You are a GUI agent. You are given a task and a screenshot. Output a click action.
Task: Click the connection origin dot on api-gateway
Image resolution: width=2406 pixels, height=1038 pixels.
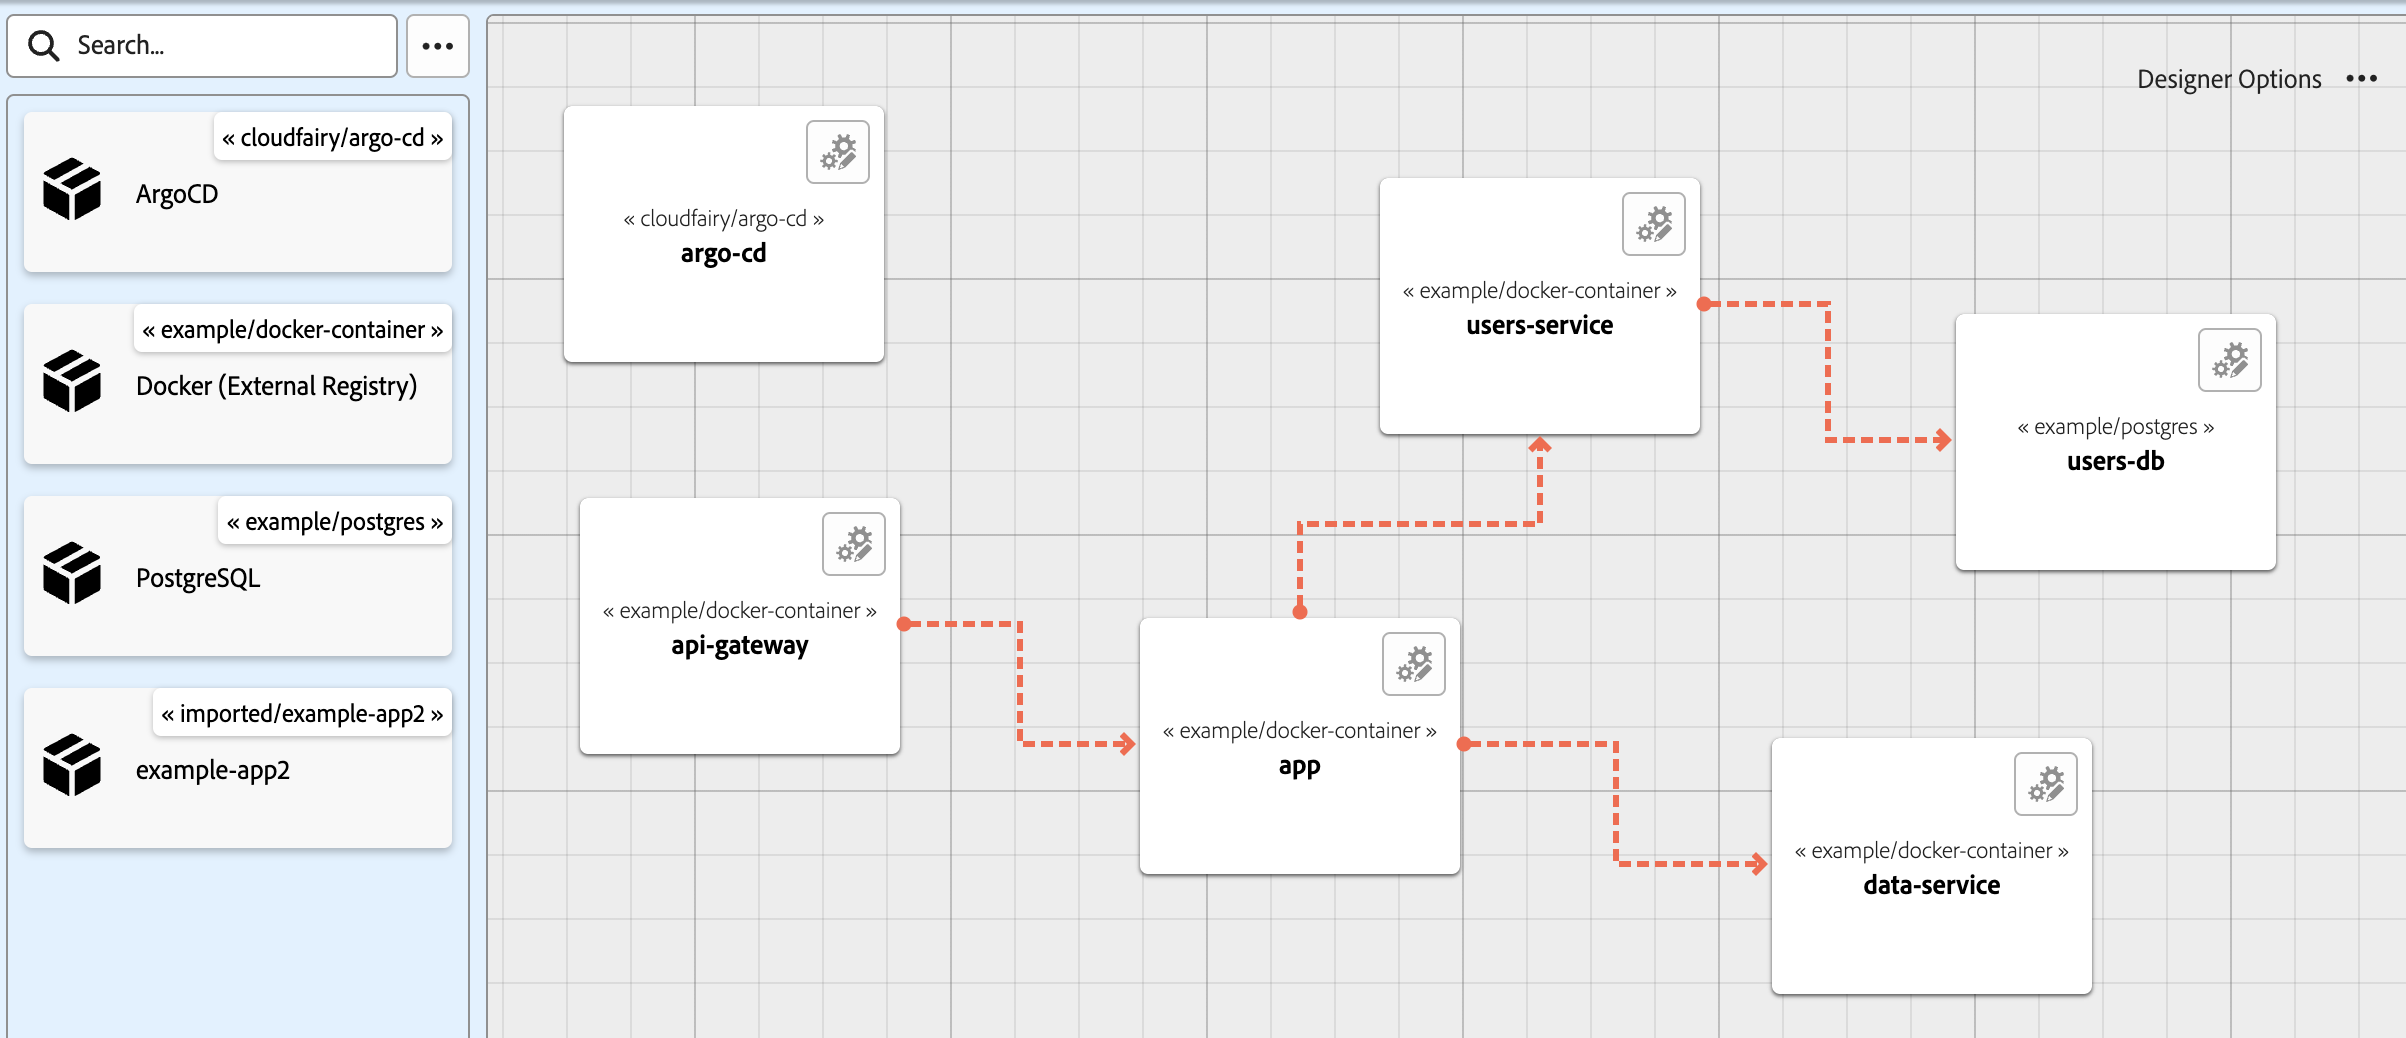click(904, 624)
